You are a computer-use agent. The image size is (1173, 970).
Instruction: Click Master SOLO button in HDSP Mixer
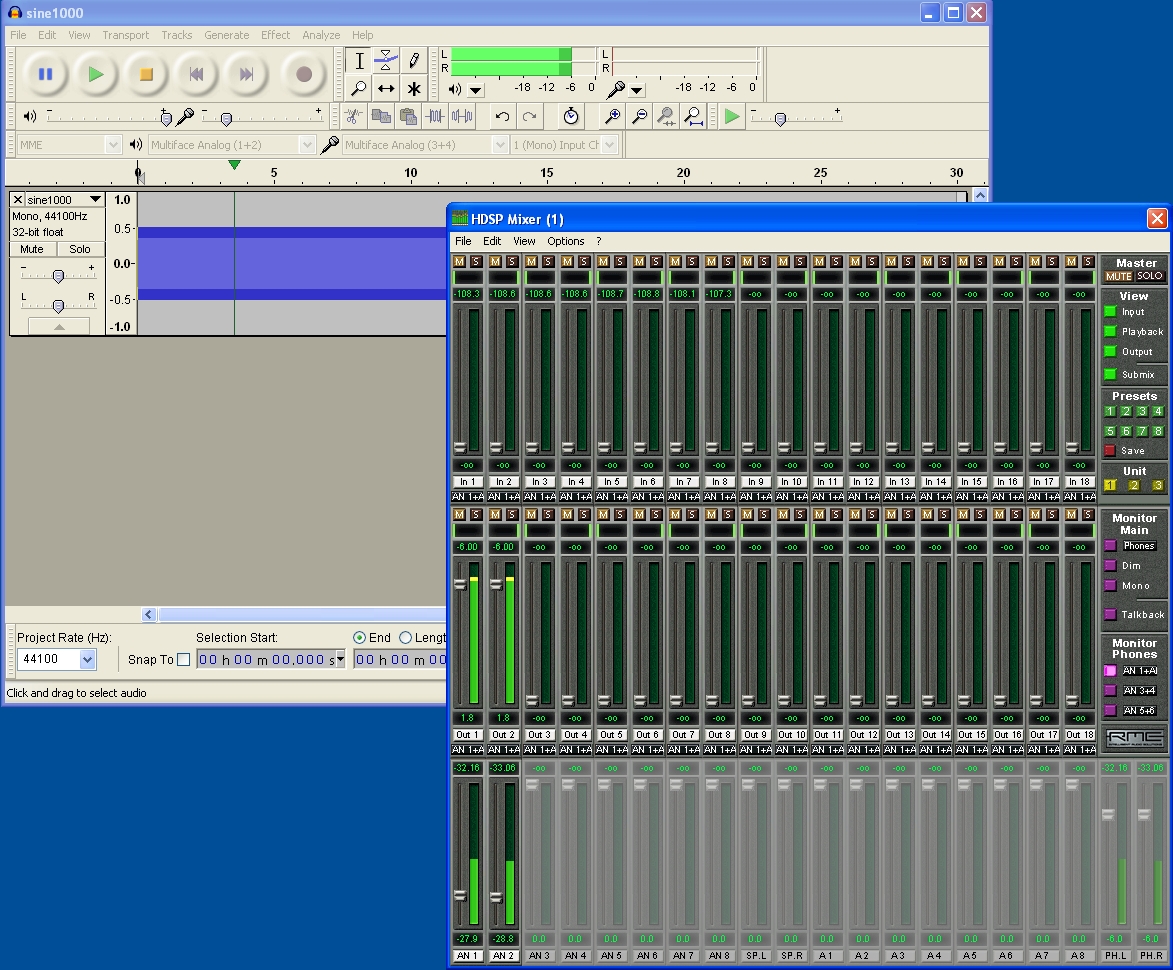click(x=1150, y=276)
